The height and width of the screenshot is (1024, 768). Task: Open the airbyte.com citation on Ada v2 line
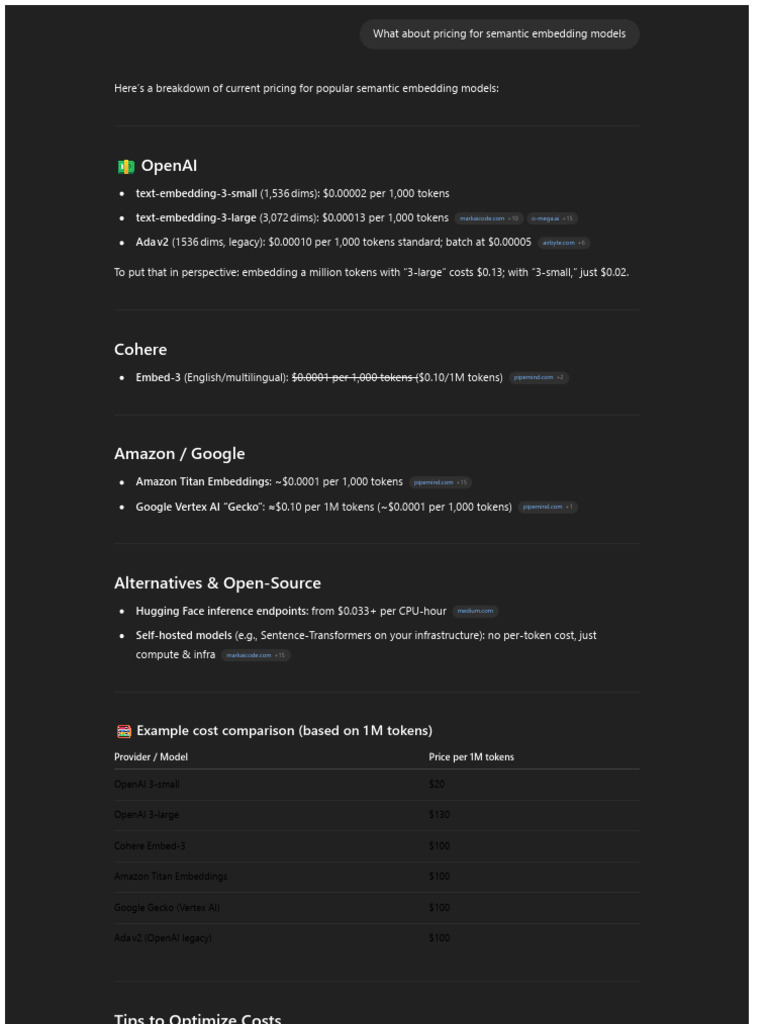(x=564, y=243)
